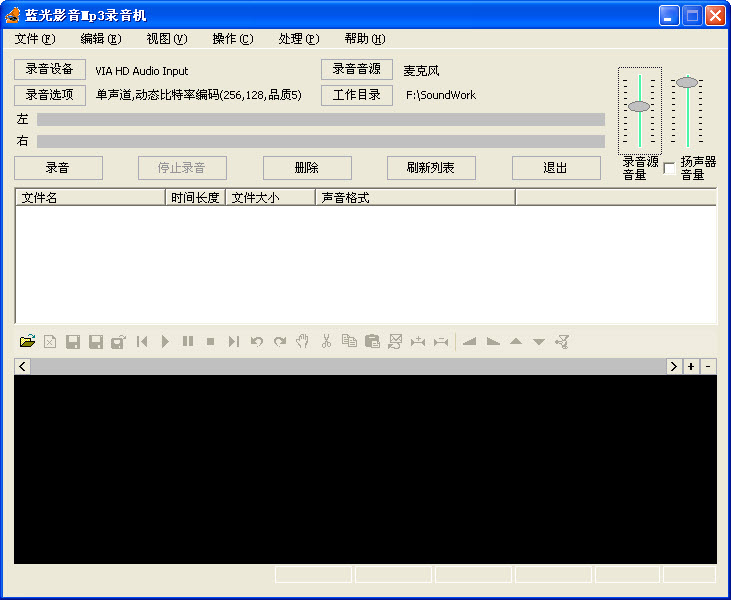Image resolution: width=731 pixels, height=600 pixels.
Task: Click the 删除 button
Action: point(307,168)
